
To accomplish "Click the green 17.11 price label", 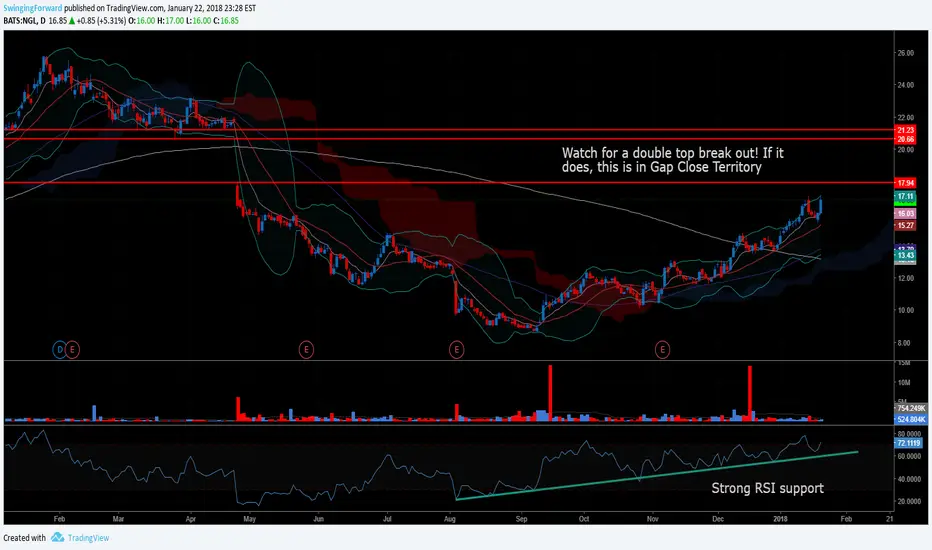I will click(x=905, y=196).
